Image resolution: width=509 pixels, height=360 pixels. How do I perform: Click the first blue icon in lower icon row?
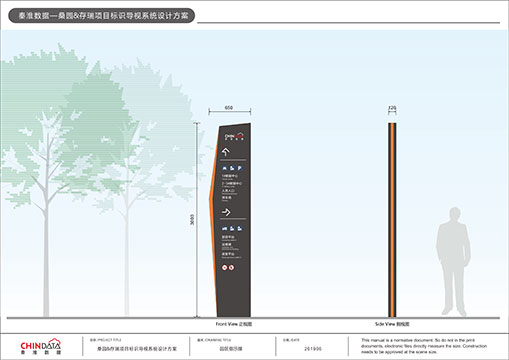point(225,228)
